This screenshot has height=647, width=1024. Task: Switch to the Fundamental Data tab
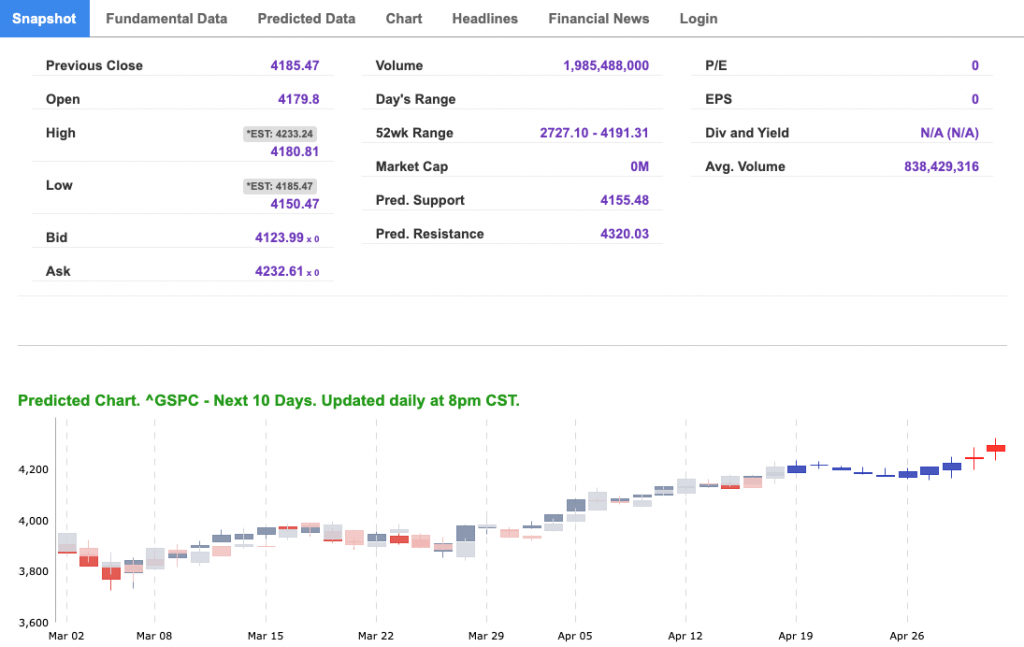point(166,19)
